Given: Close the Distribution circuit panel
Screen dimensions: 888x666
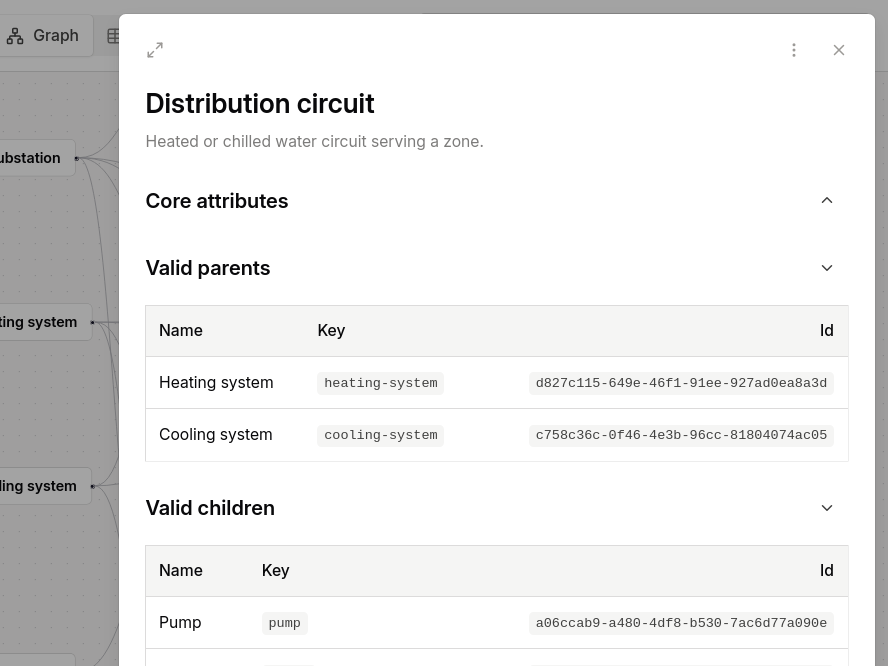Looking at the screenshot, I should [839, 50].
